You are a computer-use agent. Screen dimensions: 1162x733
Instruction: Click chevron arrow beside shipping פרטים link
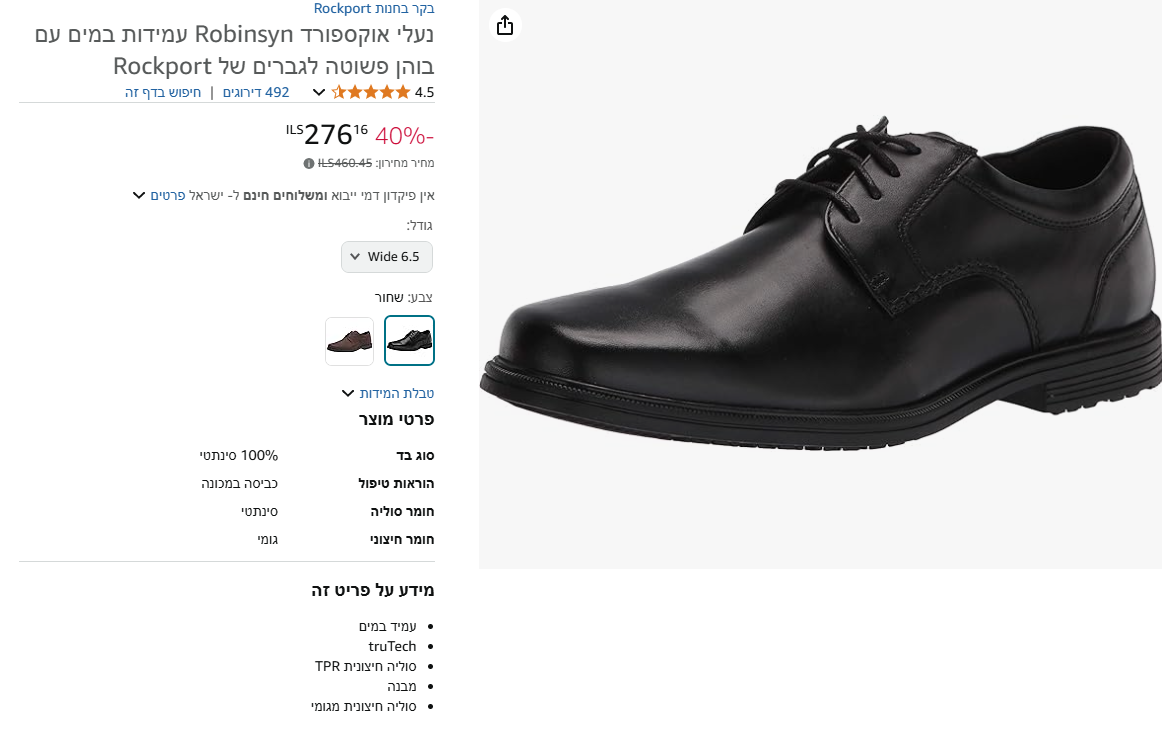[x=139, y=195]
